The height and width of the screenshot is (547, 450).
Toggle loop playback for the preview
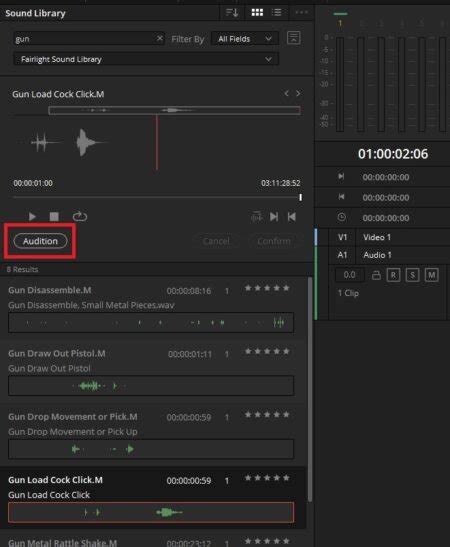tap(80, 217)
